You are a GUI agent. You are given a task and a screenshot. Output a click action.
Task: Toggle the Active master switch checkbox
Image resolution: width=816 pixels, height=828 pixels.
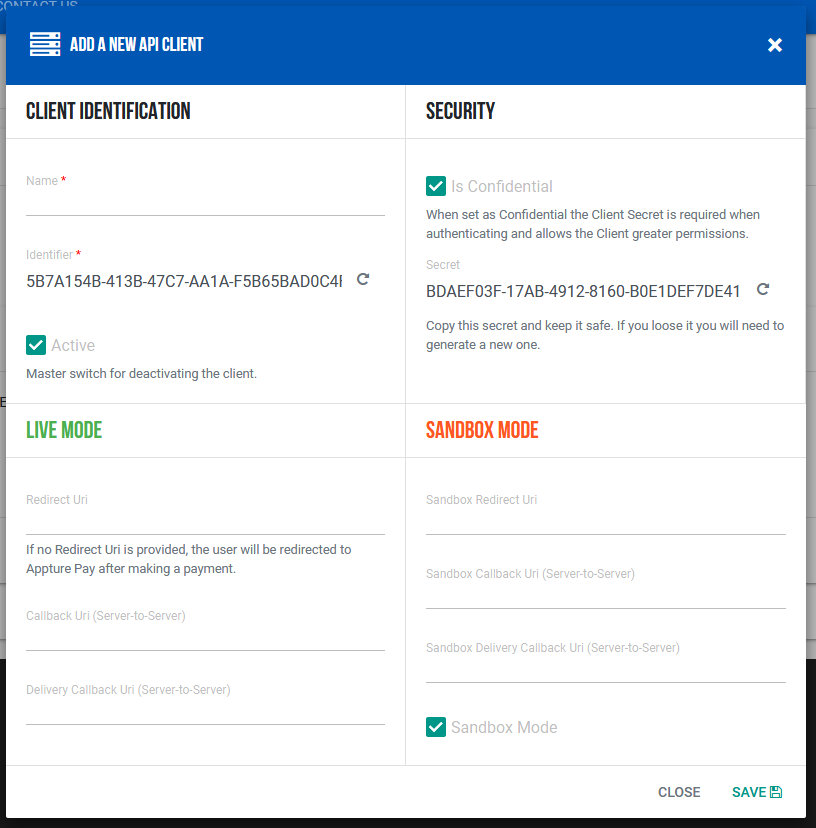pyautogui.click(x=36, y=345)
